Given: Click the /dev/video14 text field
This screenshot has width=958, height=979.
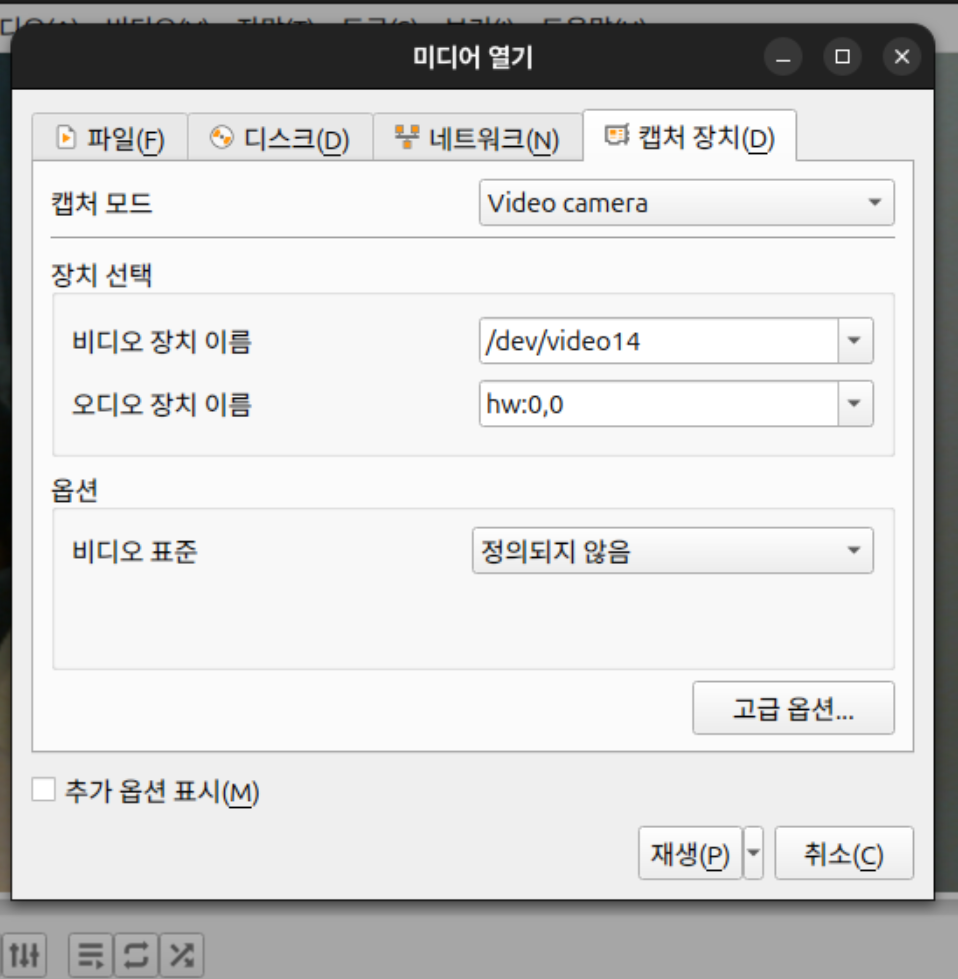Looking at the screenshot, I should 658,341.
